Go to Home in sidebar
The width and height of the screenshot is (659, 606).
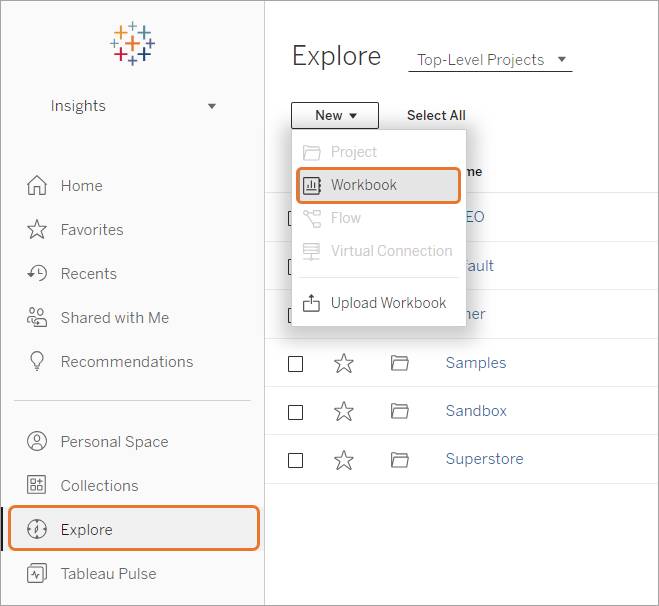82,185
